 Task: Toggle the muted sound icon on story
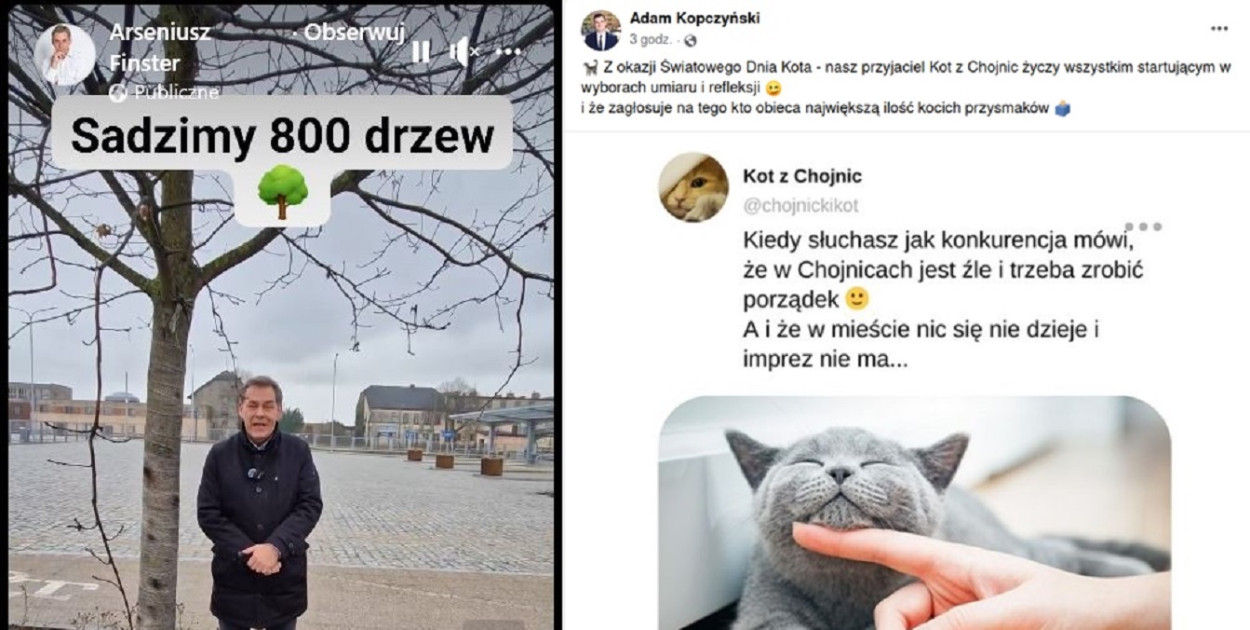[x=463, y=51]
